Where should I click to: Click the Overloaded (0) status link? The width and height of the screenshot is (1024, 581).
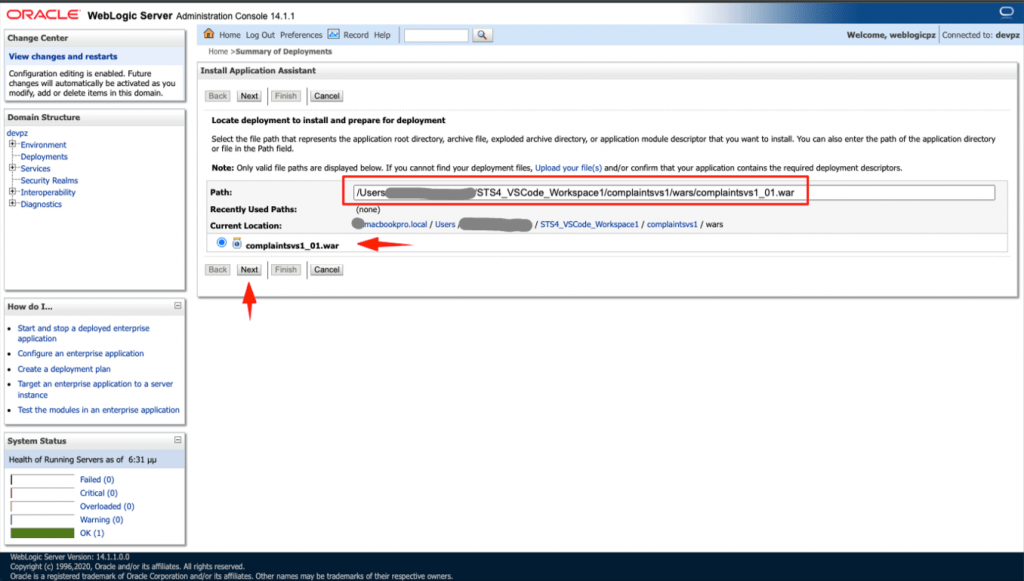[107, 507]
